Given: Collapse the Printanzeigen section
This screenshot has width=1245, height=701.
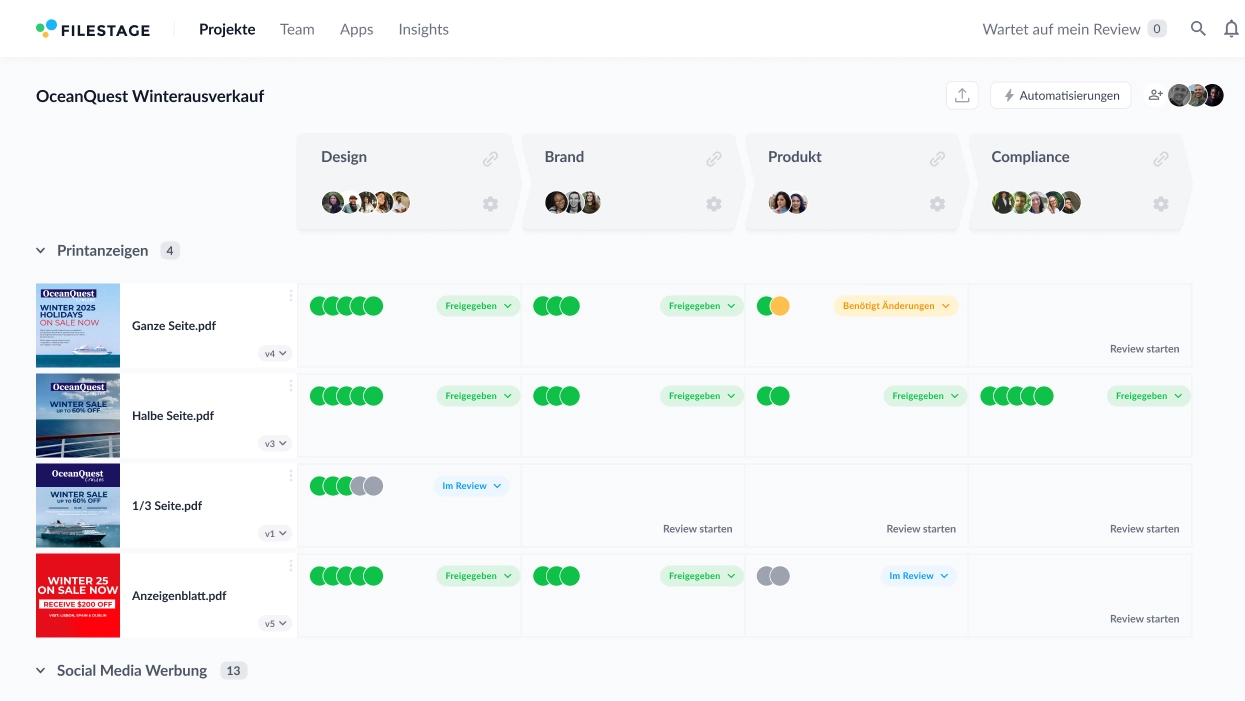Looking at the screenshot, I should (41, 251).
